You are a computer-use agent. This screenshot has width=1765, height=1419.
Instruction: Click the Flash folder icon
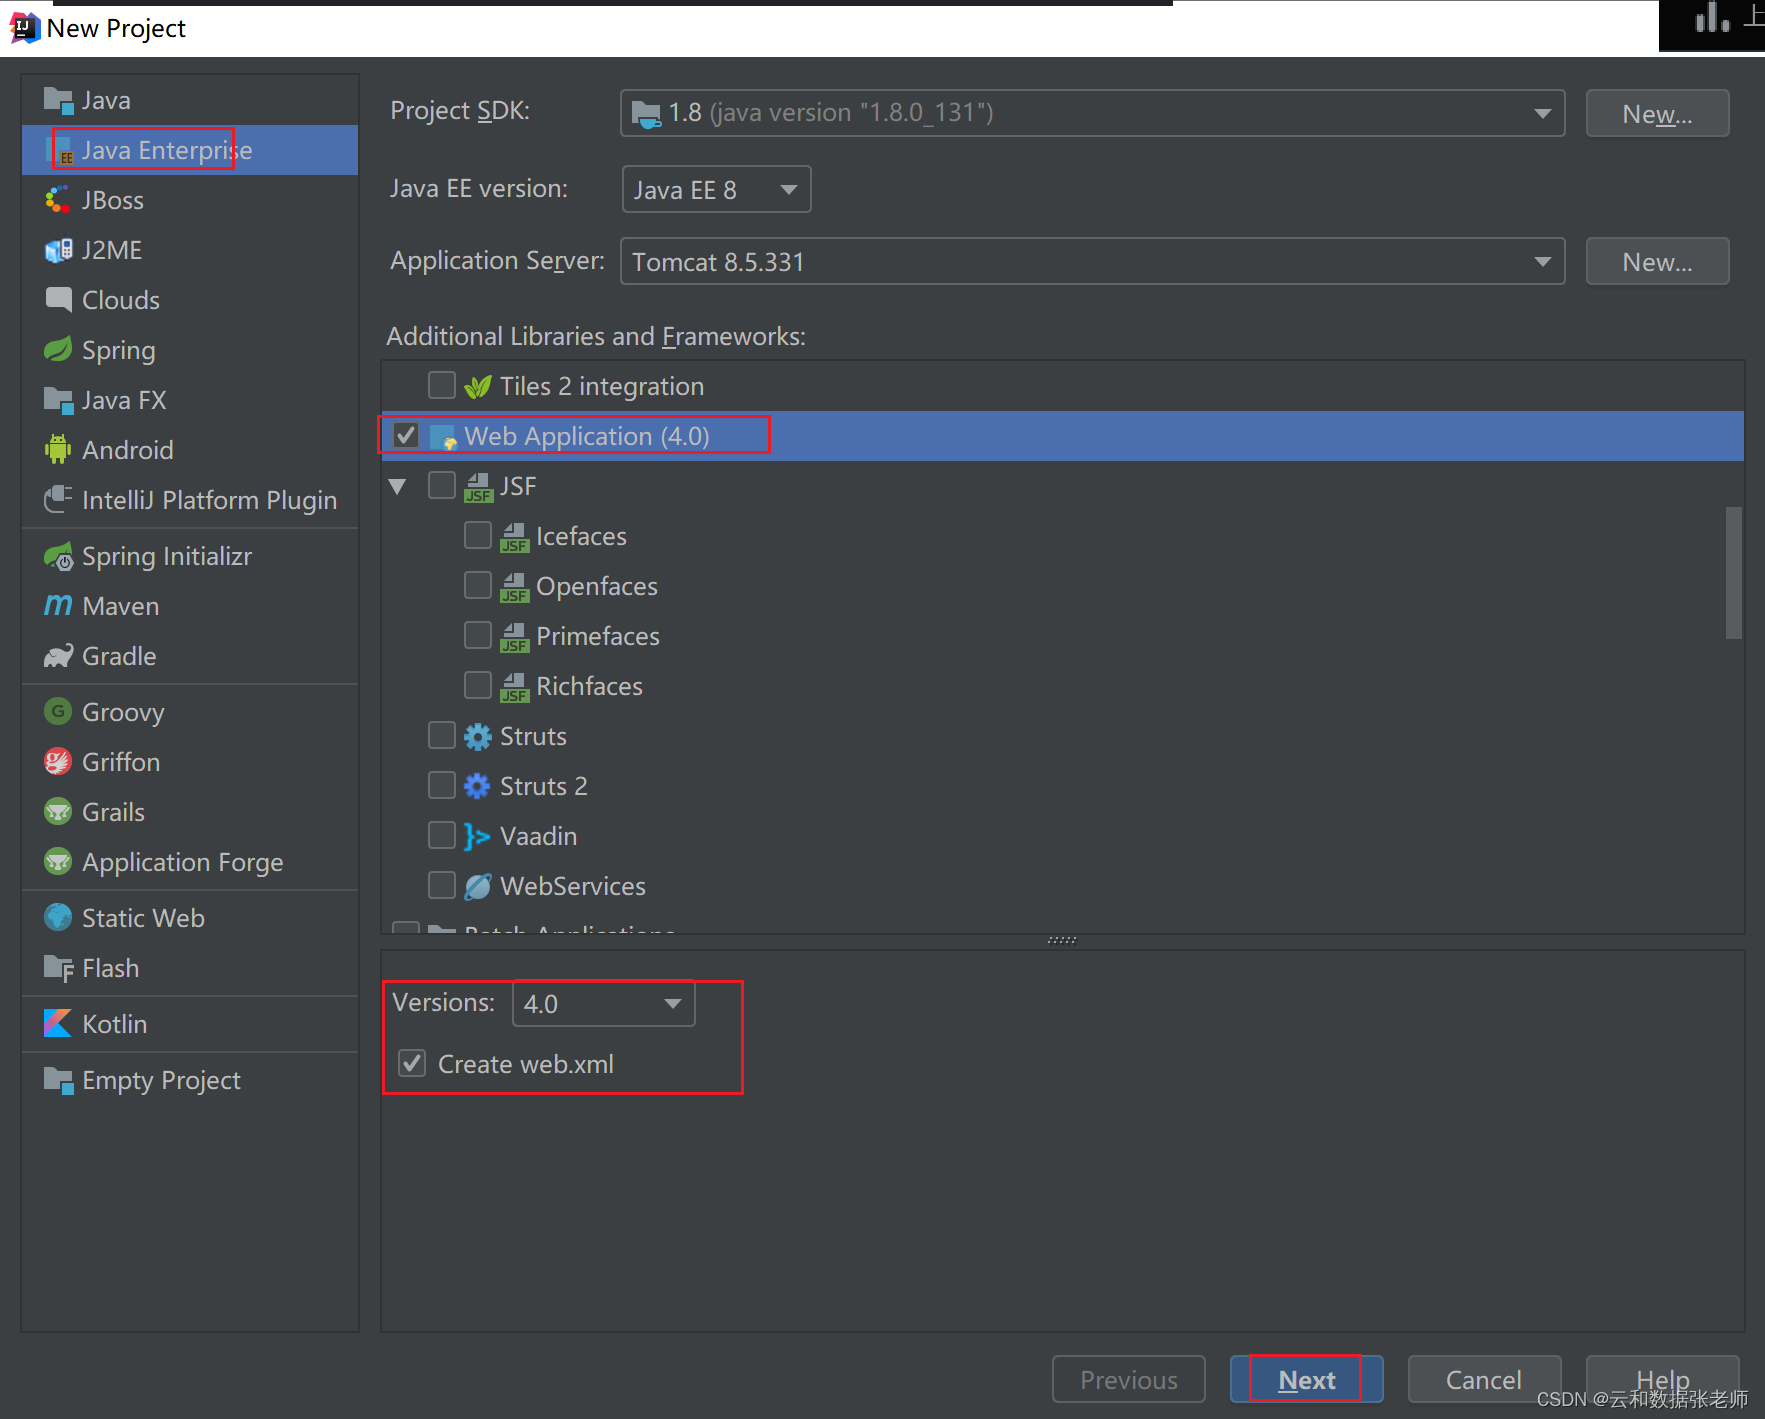point(58,968)
